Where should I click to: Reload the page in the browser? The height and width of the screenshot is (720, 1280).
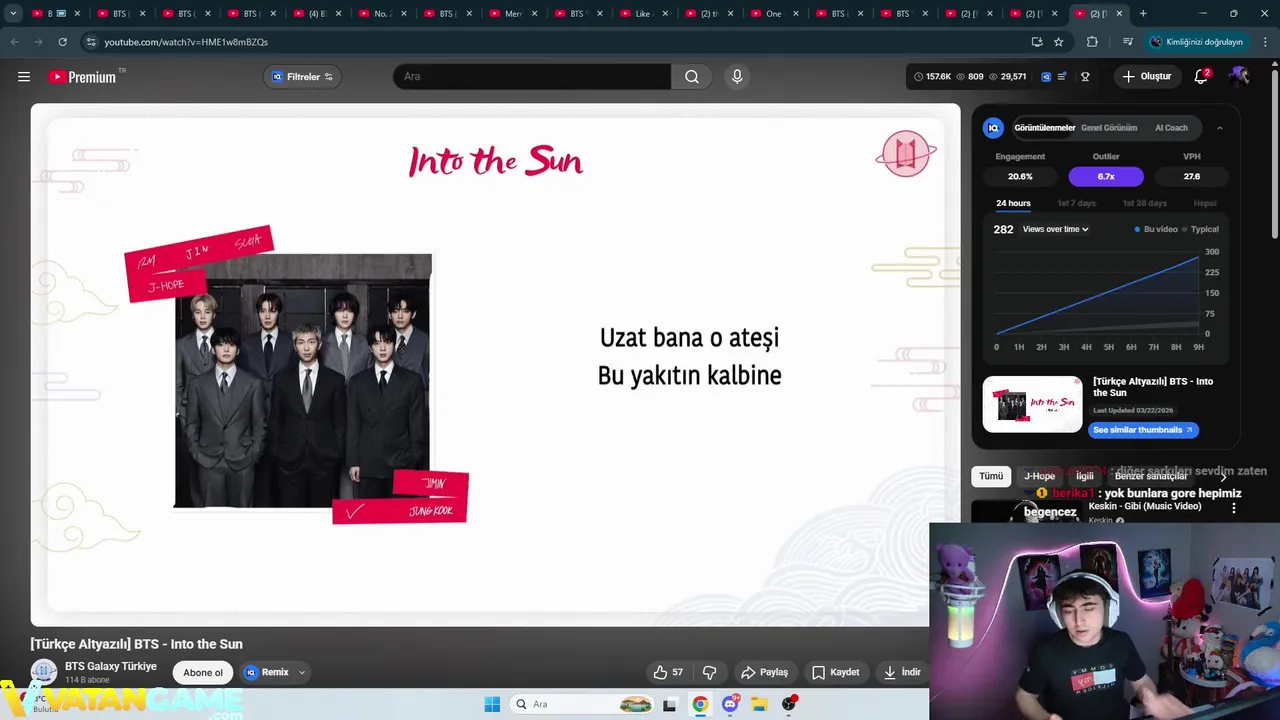(62, 42)
